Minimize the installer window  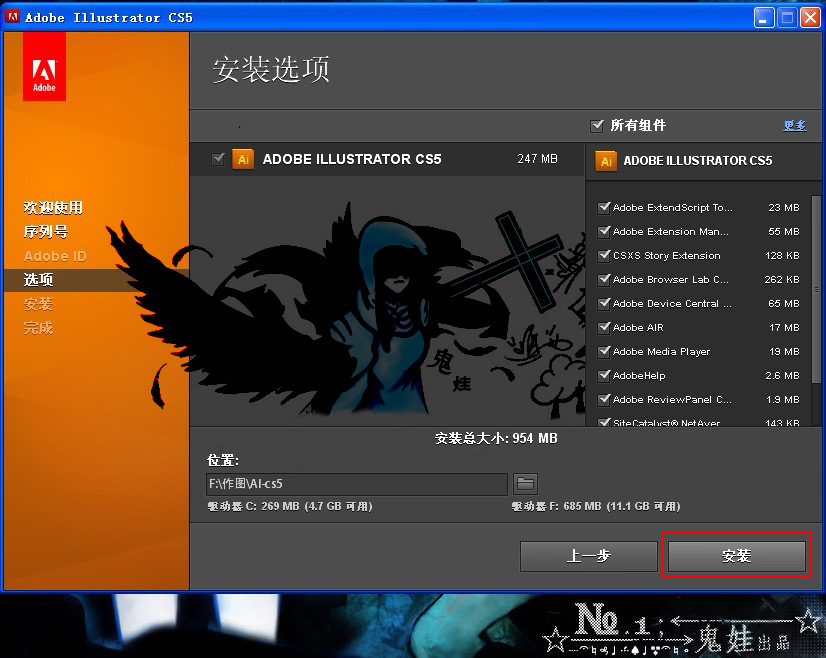coord(764,18)
